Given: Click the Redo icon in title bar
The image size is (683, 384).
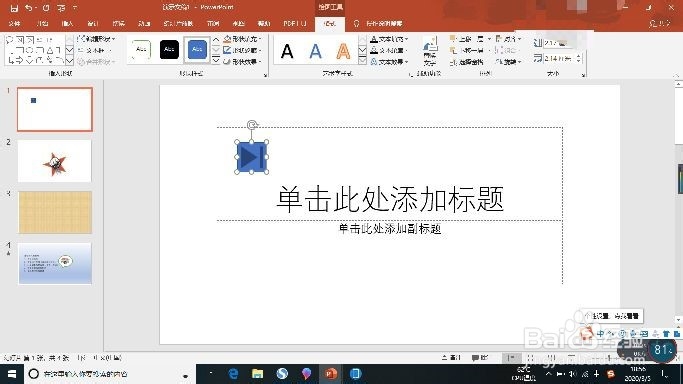Looking at the screenshot, I should pyautogui.click(x=46, y=8).
